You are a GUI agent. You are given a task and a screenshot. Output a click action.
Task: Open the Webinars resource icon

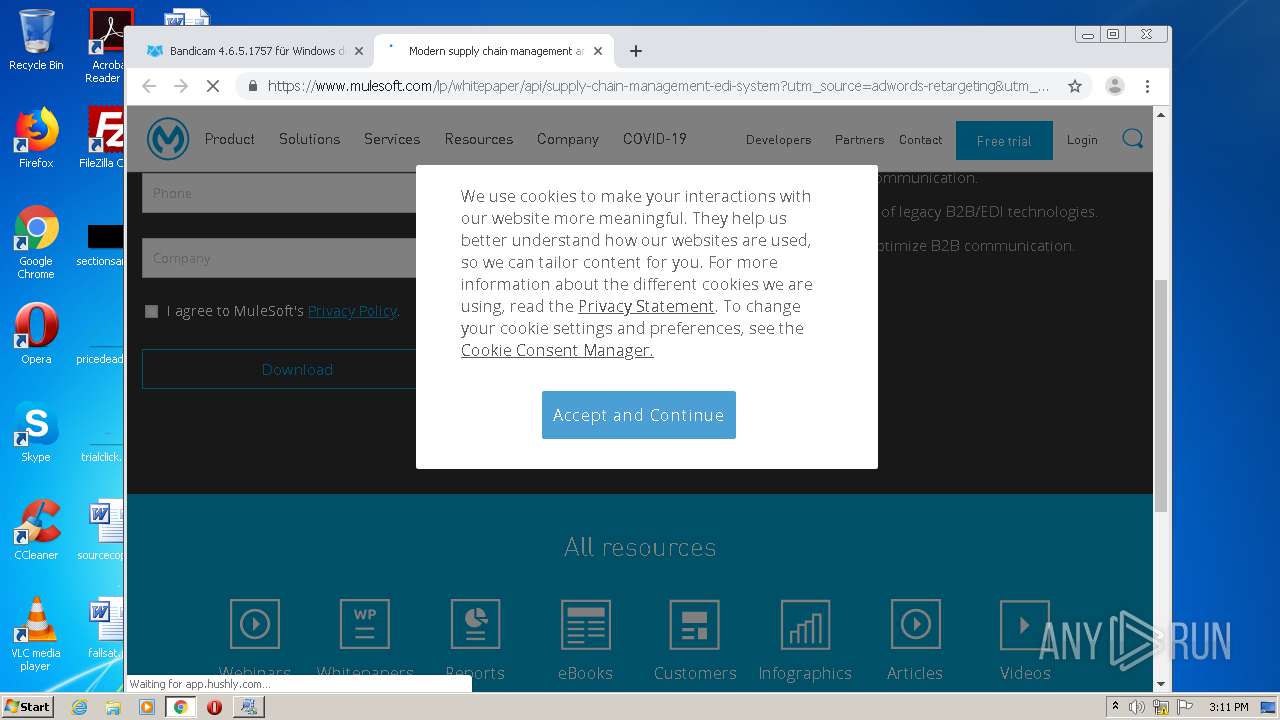(255, 624)
